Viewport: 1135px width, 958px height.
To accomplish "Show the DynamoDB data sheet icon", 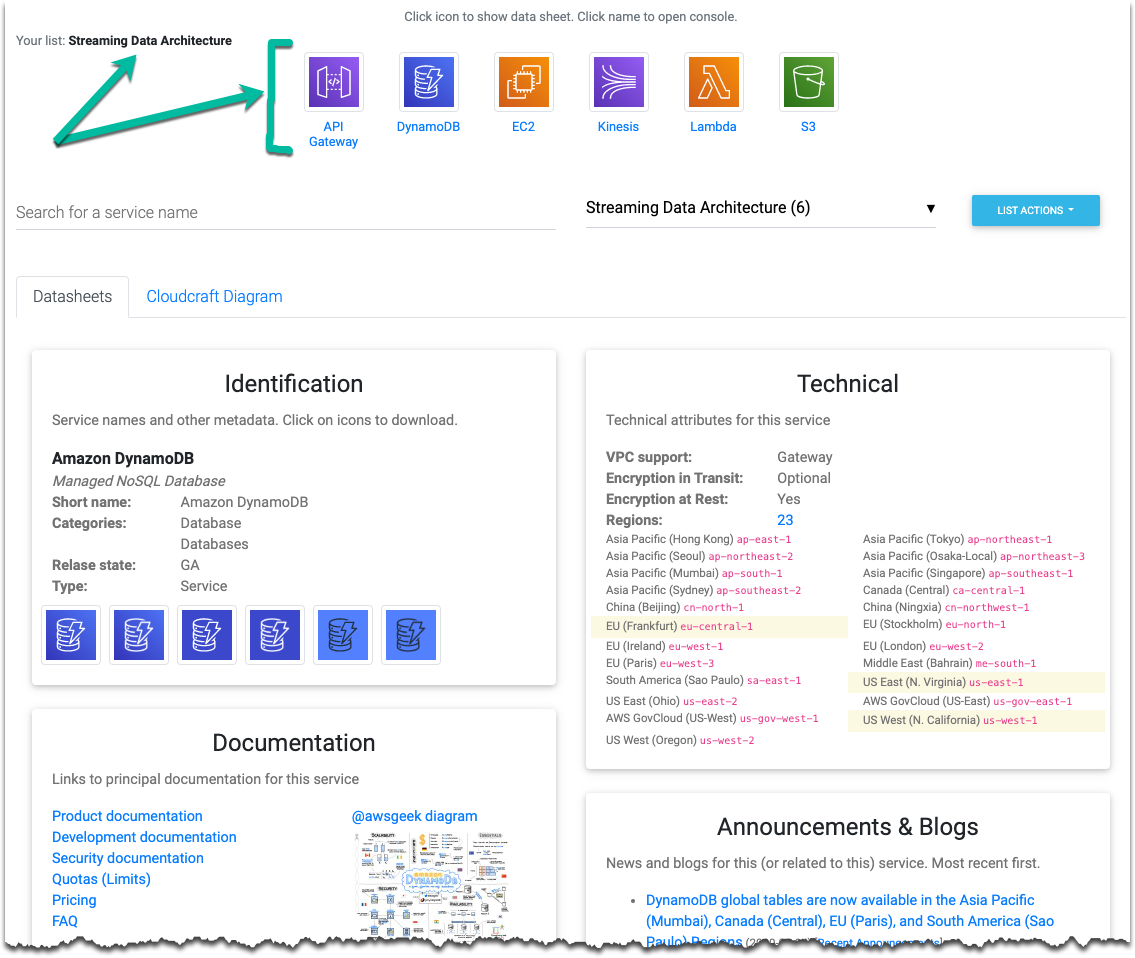I will (428, 82).
